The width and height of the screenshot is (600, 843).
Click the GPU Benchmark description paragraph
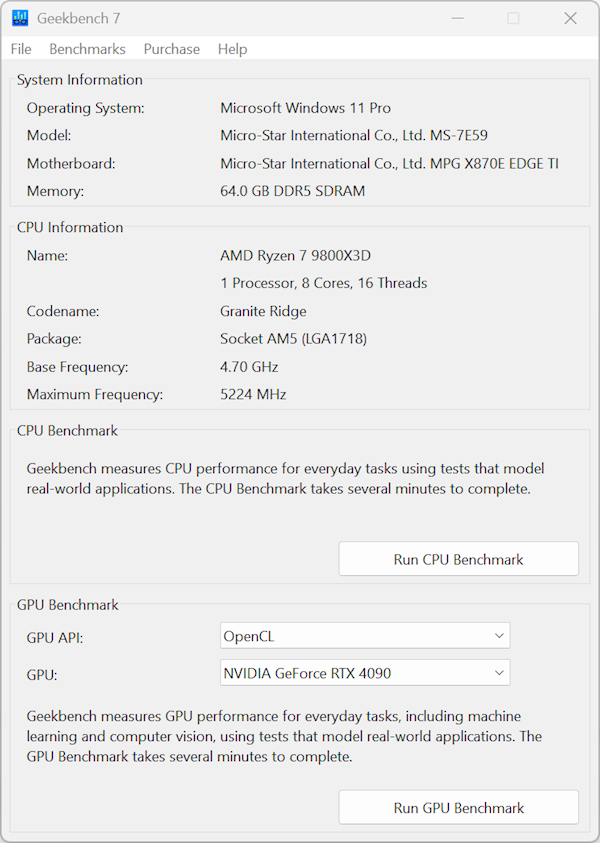tap(284, 736)
